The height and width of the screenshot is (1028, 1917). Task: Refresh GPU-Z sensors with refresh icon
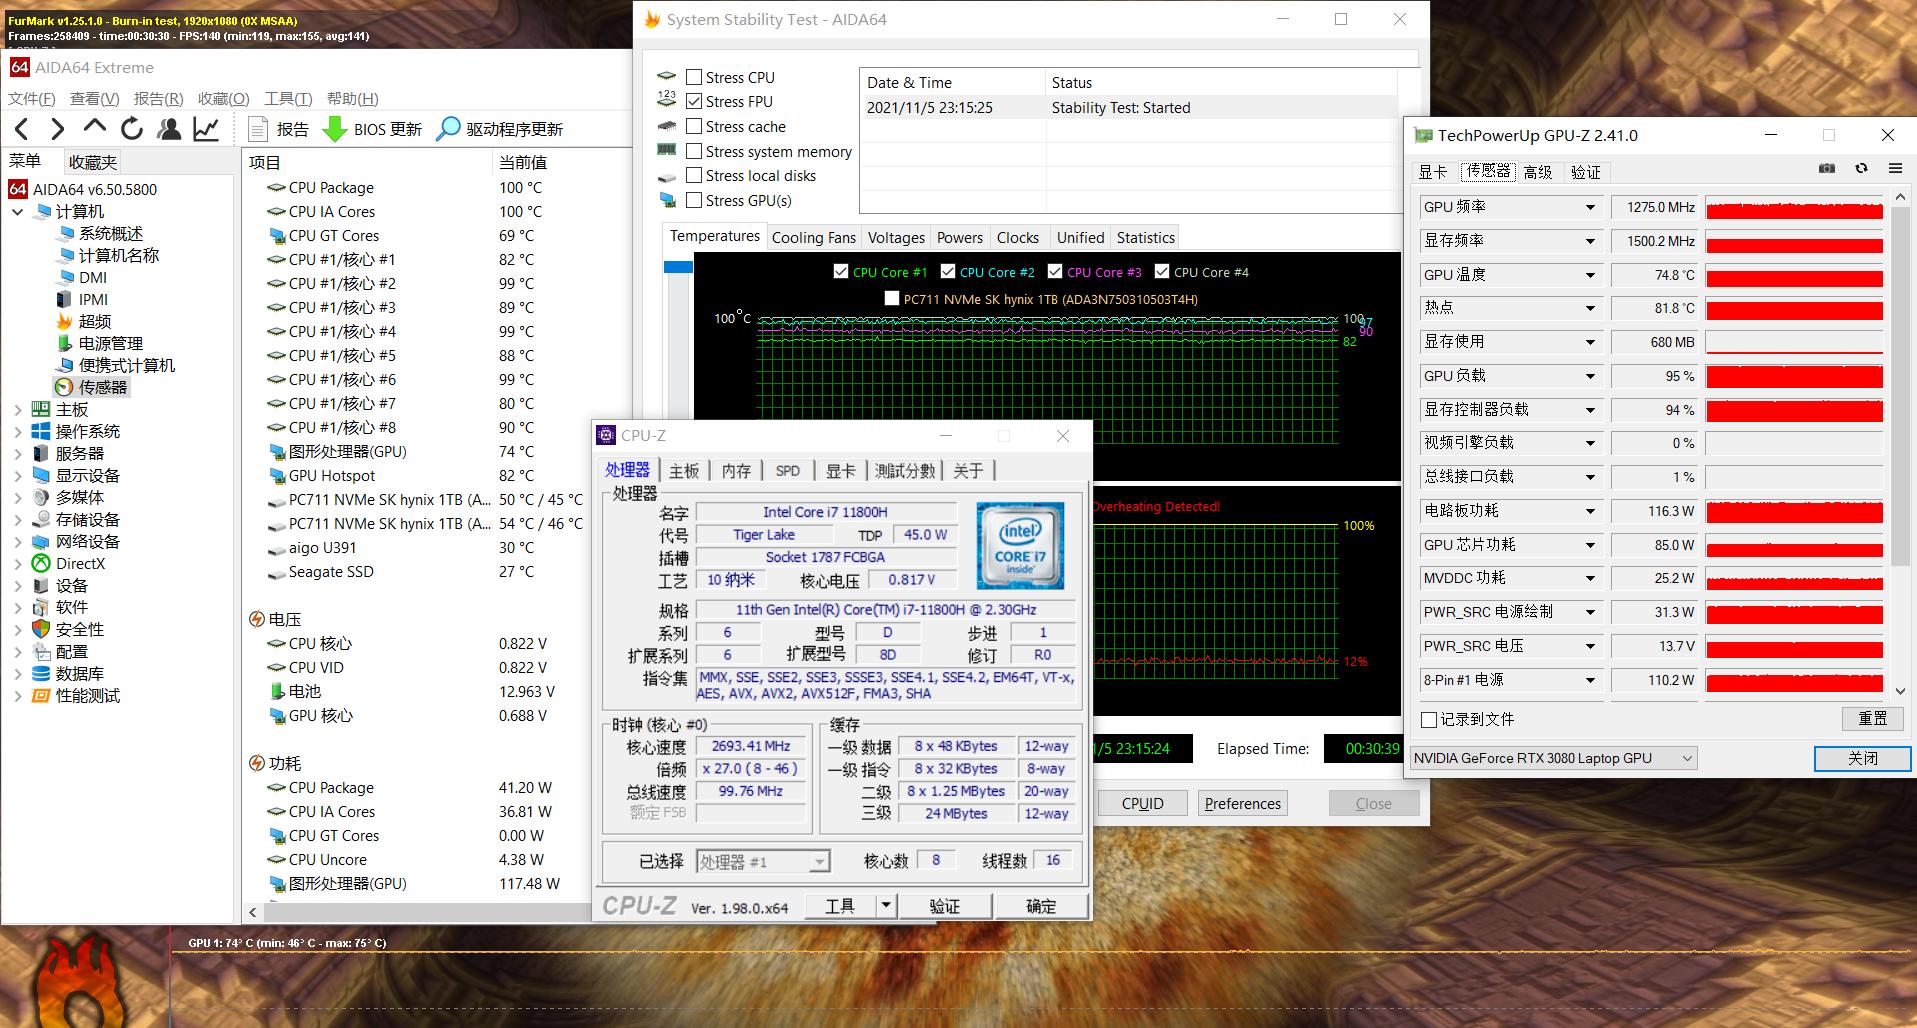click(1861, 169)
